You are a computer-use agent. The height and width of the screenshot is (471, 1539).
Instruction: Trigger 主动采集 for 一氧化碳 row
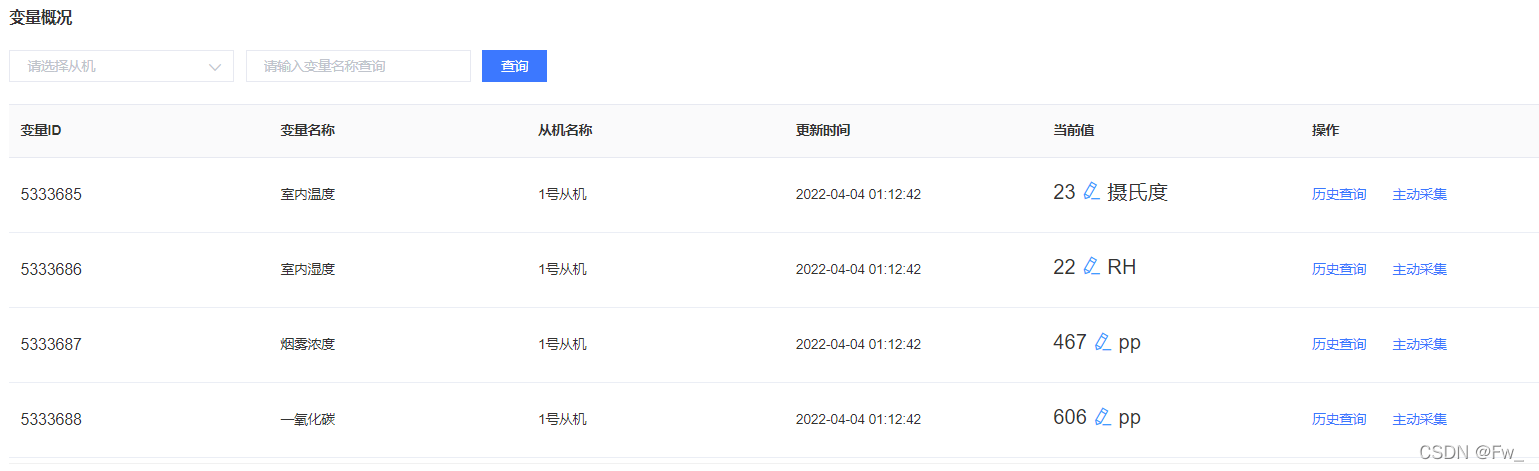(1419, 419)
